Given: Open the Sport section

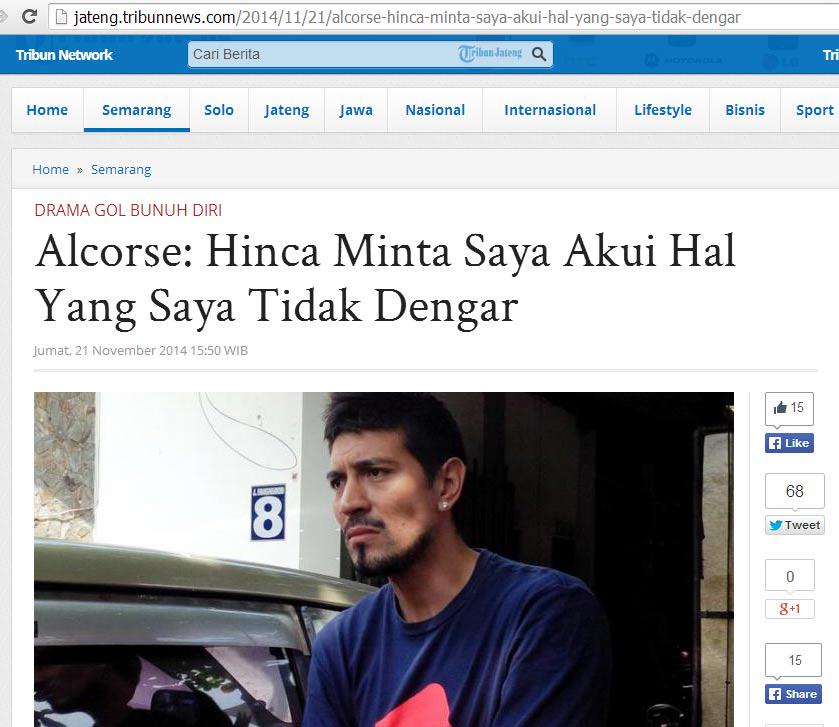Looking at the screenshot, I should [814, 110].
